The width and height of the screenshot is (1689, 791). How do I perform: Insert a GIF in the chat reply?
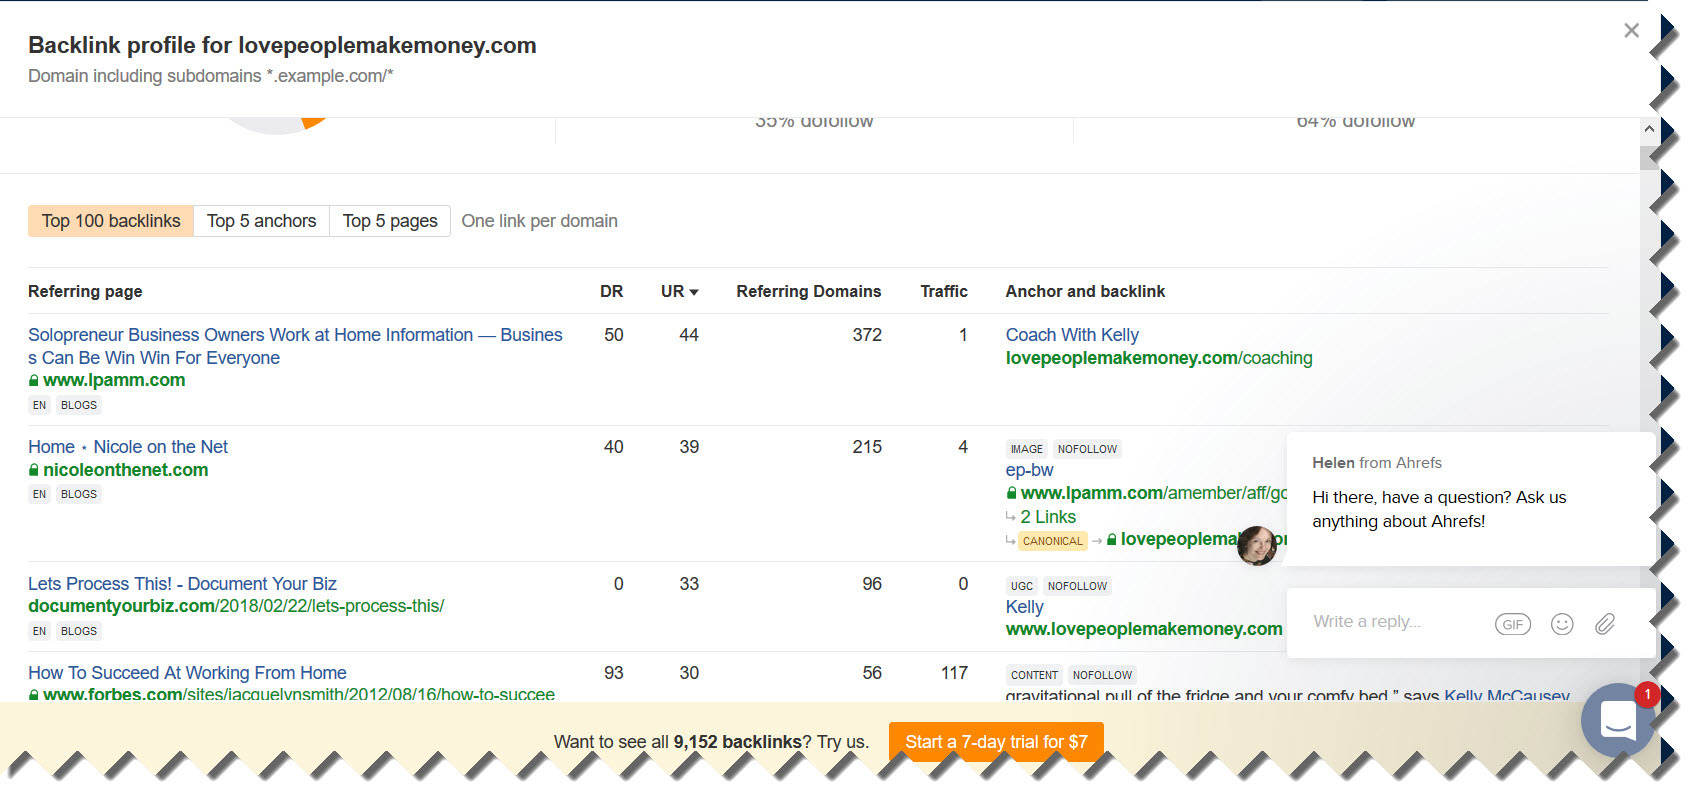click(x=1512, y=624)
